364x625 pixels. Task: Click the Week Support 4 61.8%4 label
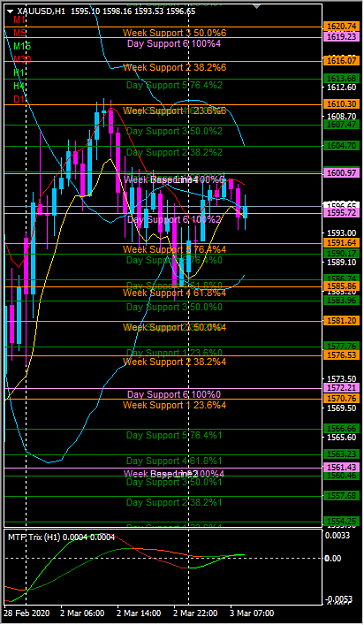175,293
